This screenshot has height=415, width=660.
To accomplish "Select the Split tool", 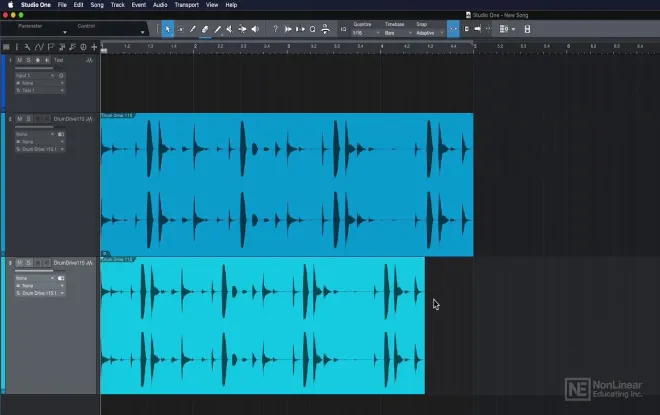I will tap(192, 29).
